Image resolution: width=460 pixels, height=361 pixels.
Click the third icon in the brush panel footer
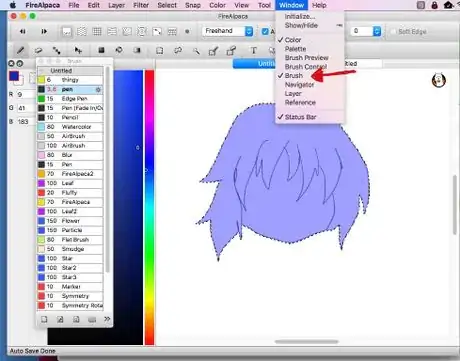[76, 319]
